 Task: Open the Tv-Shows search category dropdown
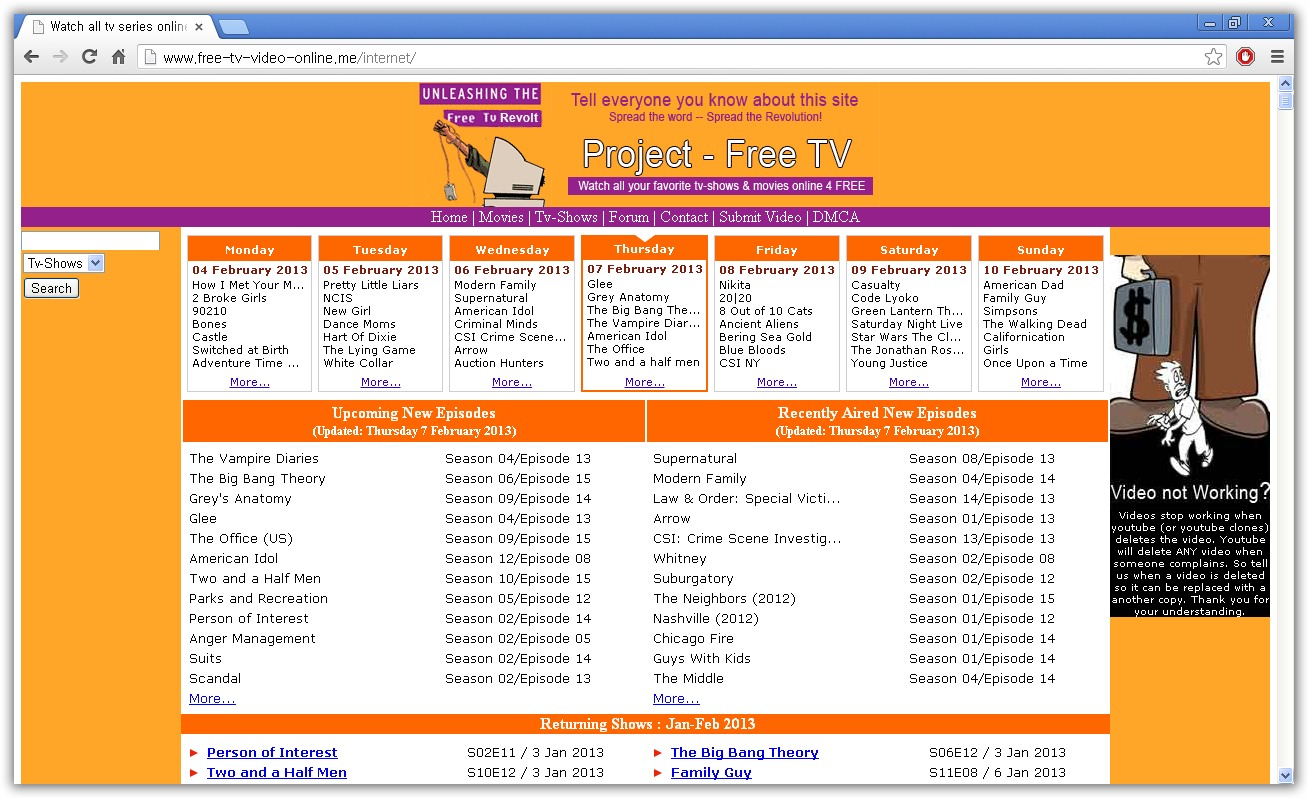click(x=64, y=263)
